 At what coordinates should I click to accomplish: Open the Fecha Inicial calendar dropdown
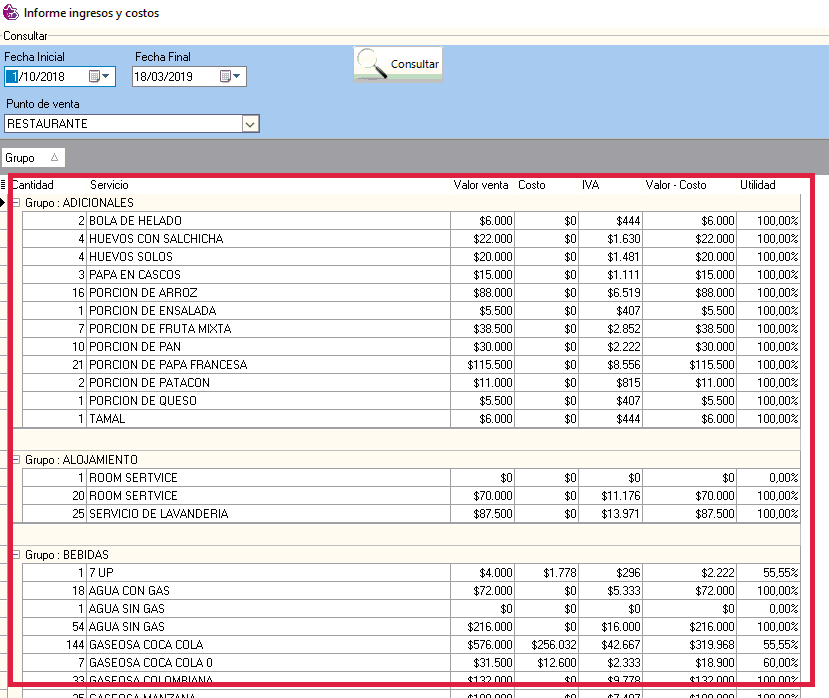pos(101,77)
